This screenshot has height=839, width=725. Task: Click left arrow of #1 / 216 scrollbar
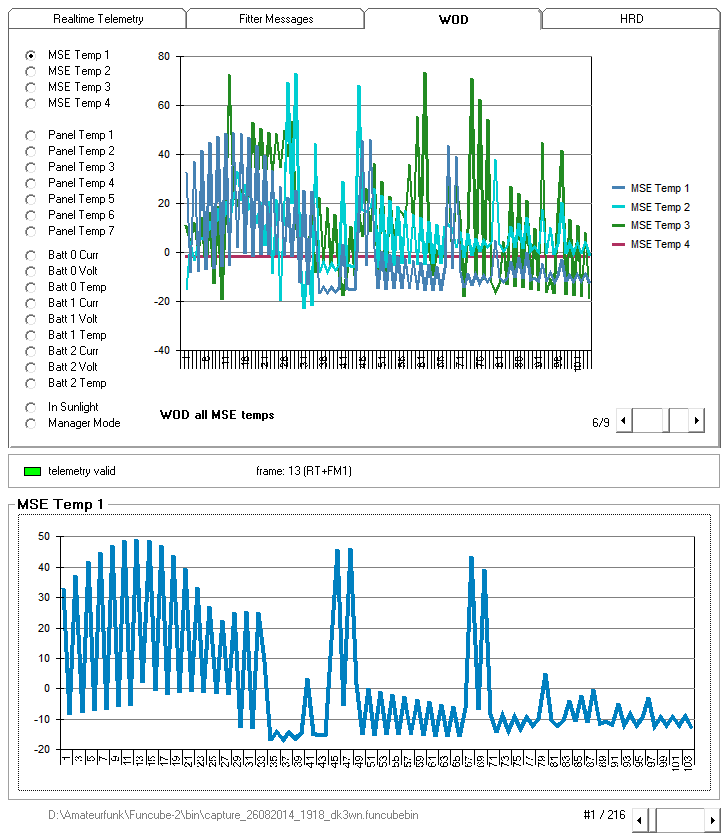[639, 820]
